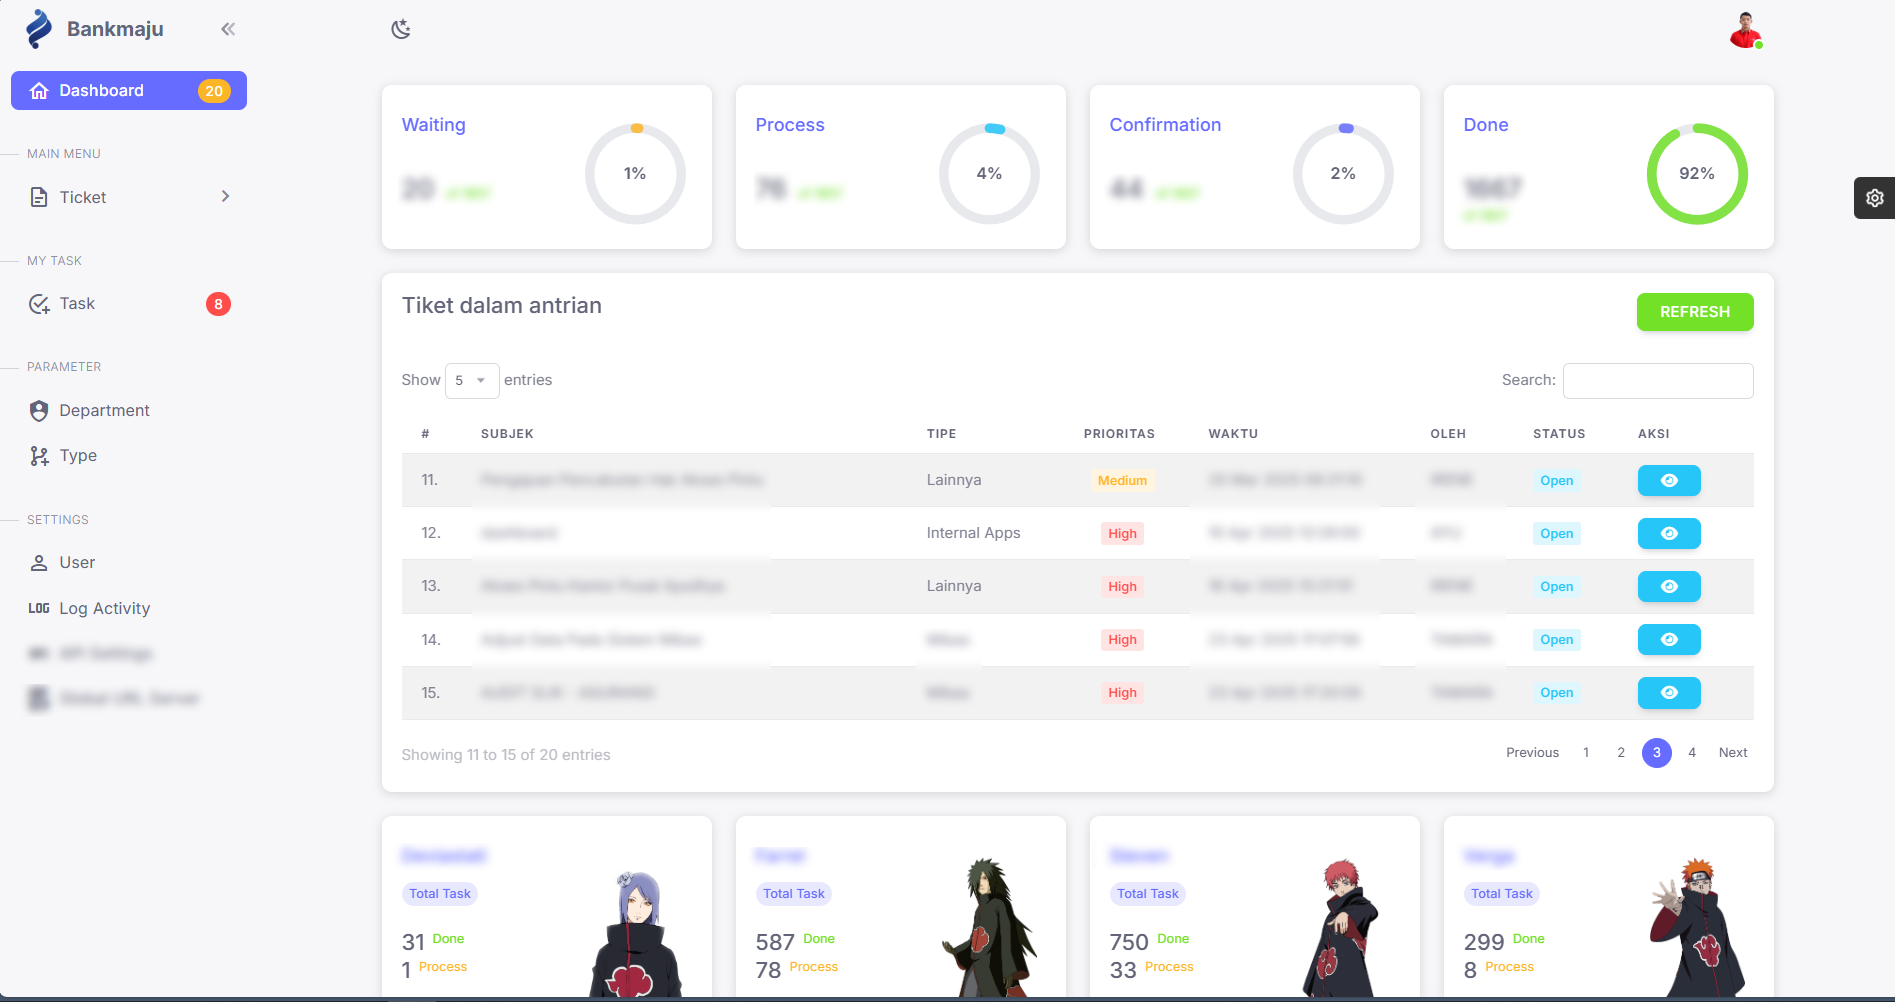This screenshot has height=1002, width=1895.
Task: Open the Type parameter settings
Action: point(78,455)
